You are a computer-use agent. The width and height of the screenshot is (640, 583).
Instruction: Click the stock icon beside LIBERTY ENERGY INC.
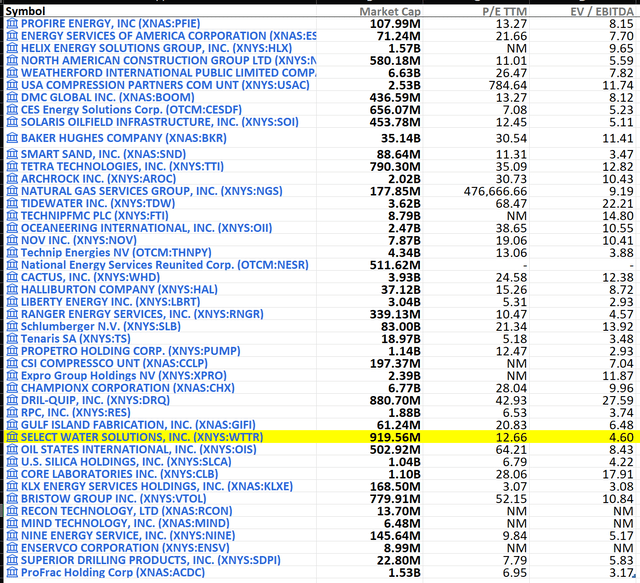[x=12, y=302]
